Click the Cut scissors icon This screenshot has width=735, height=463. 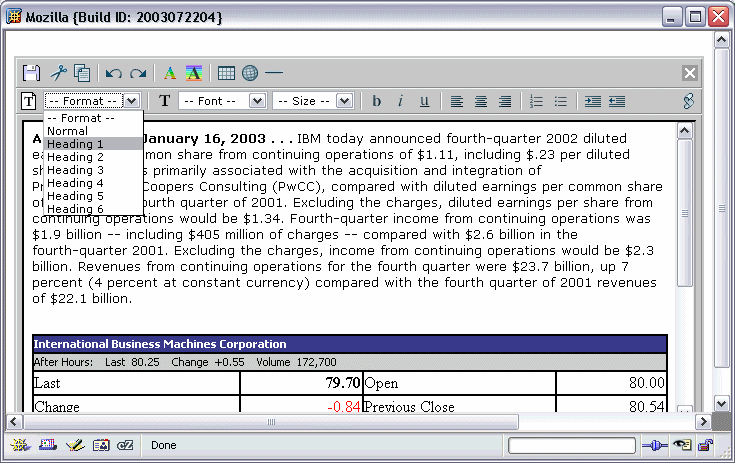58,73
